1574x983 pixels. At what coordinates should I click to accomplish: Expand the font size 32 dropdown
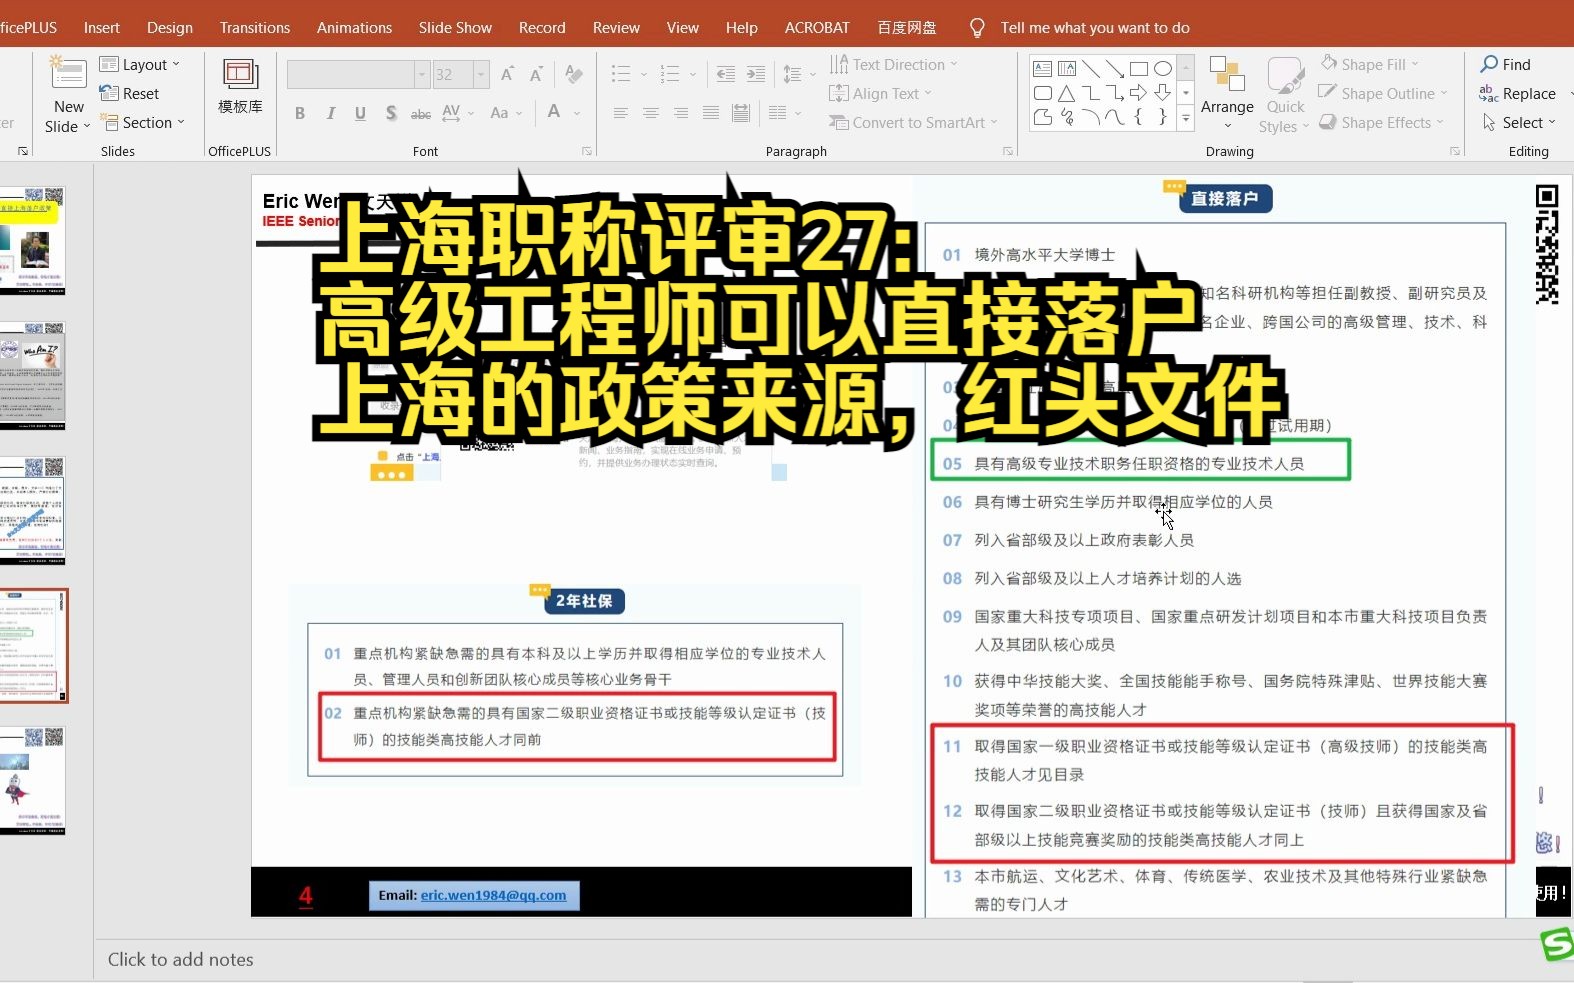point(481,74)
